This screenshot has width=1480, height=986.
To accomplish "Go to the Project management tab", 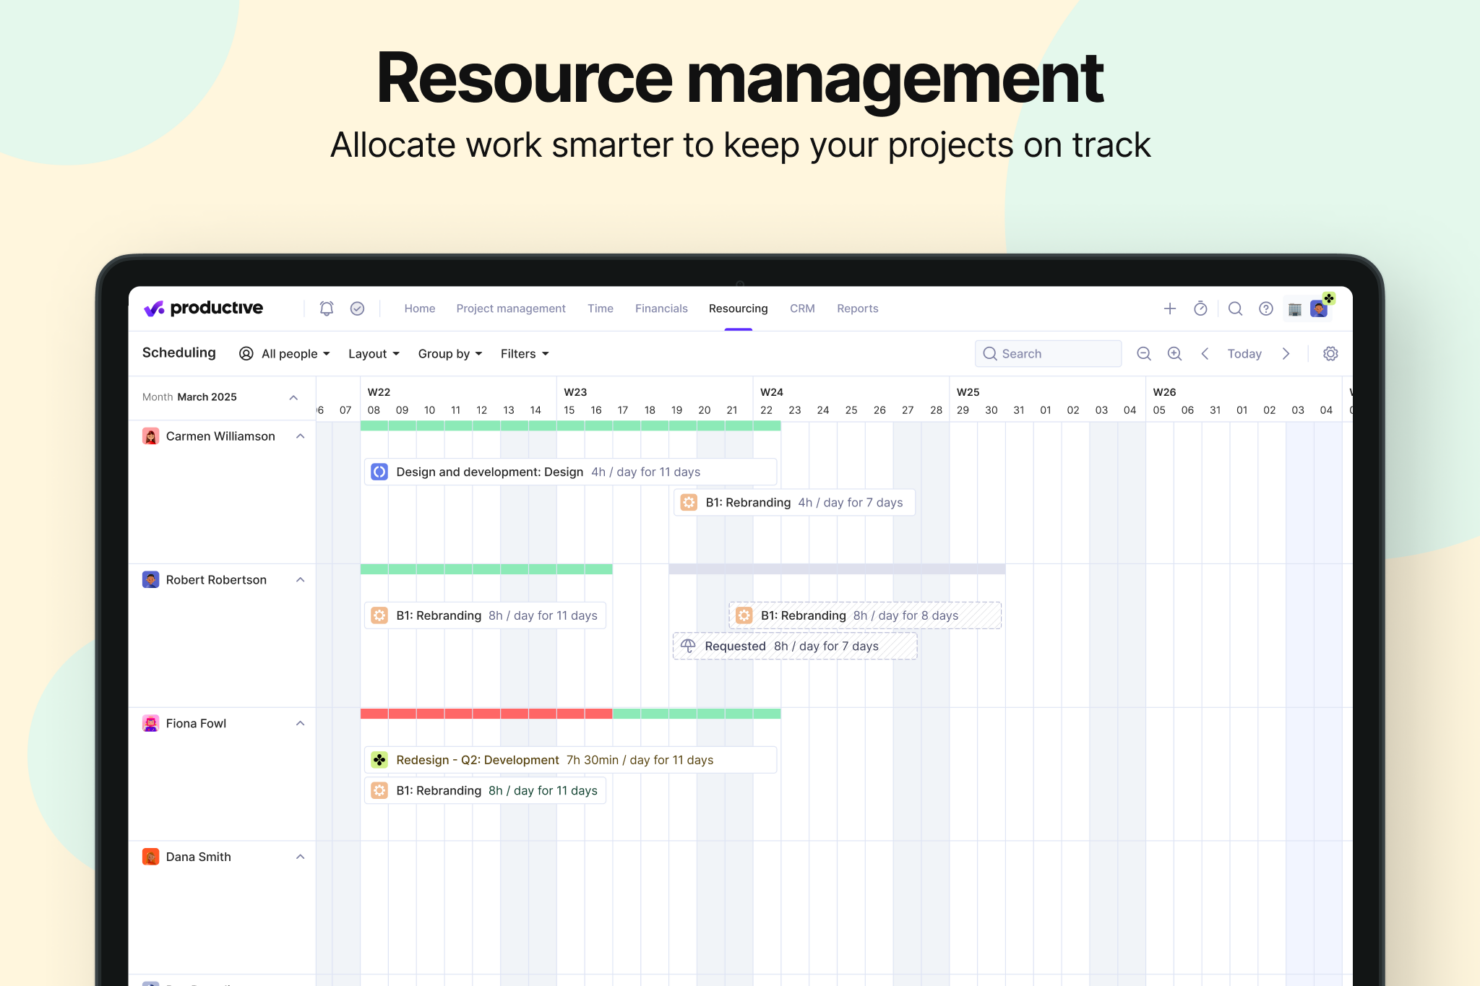I will pos(510,309).
